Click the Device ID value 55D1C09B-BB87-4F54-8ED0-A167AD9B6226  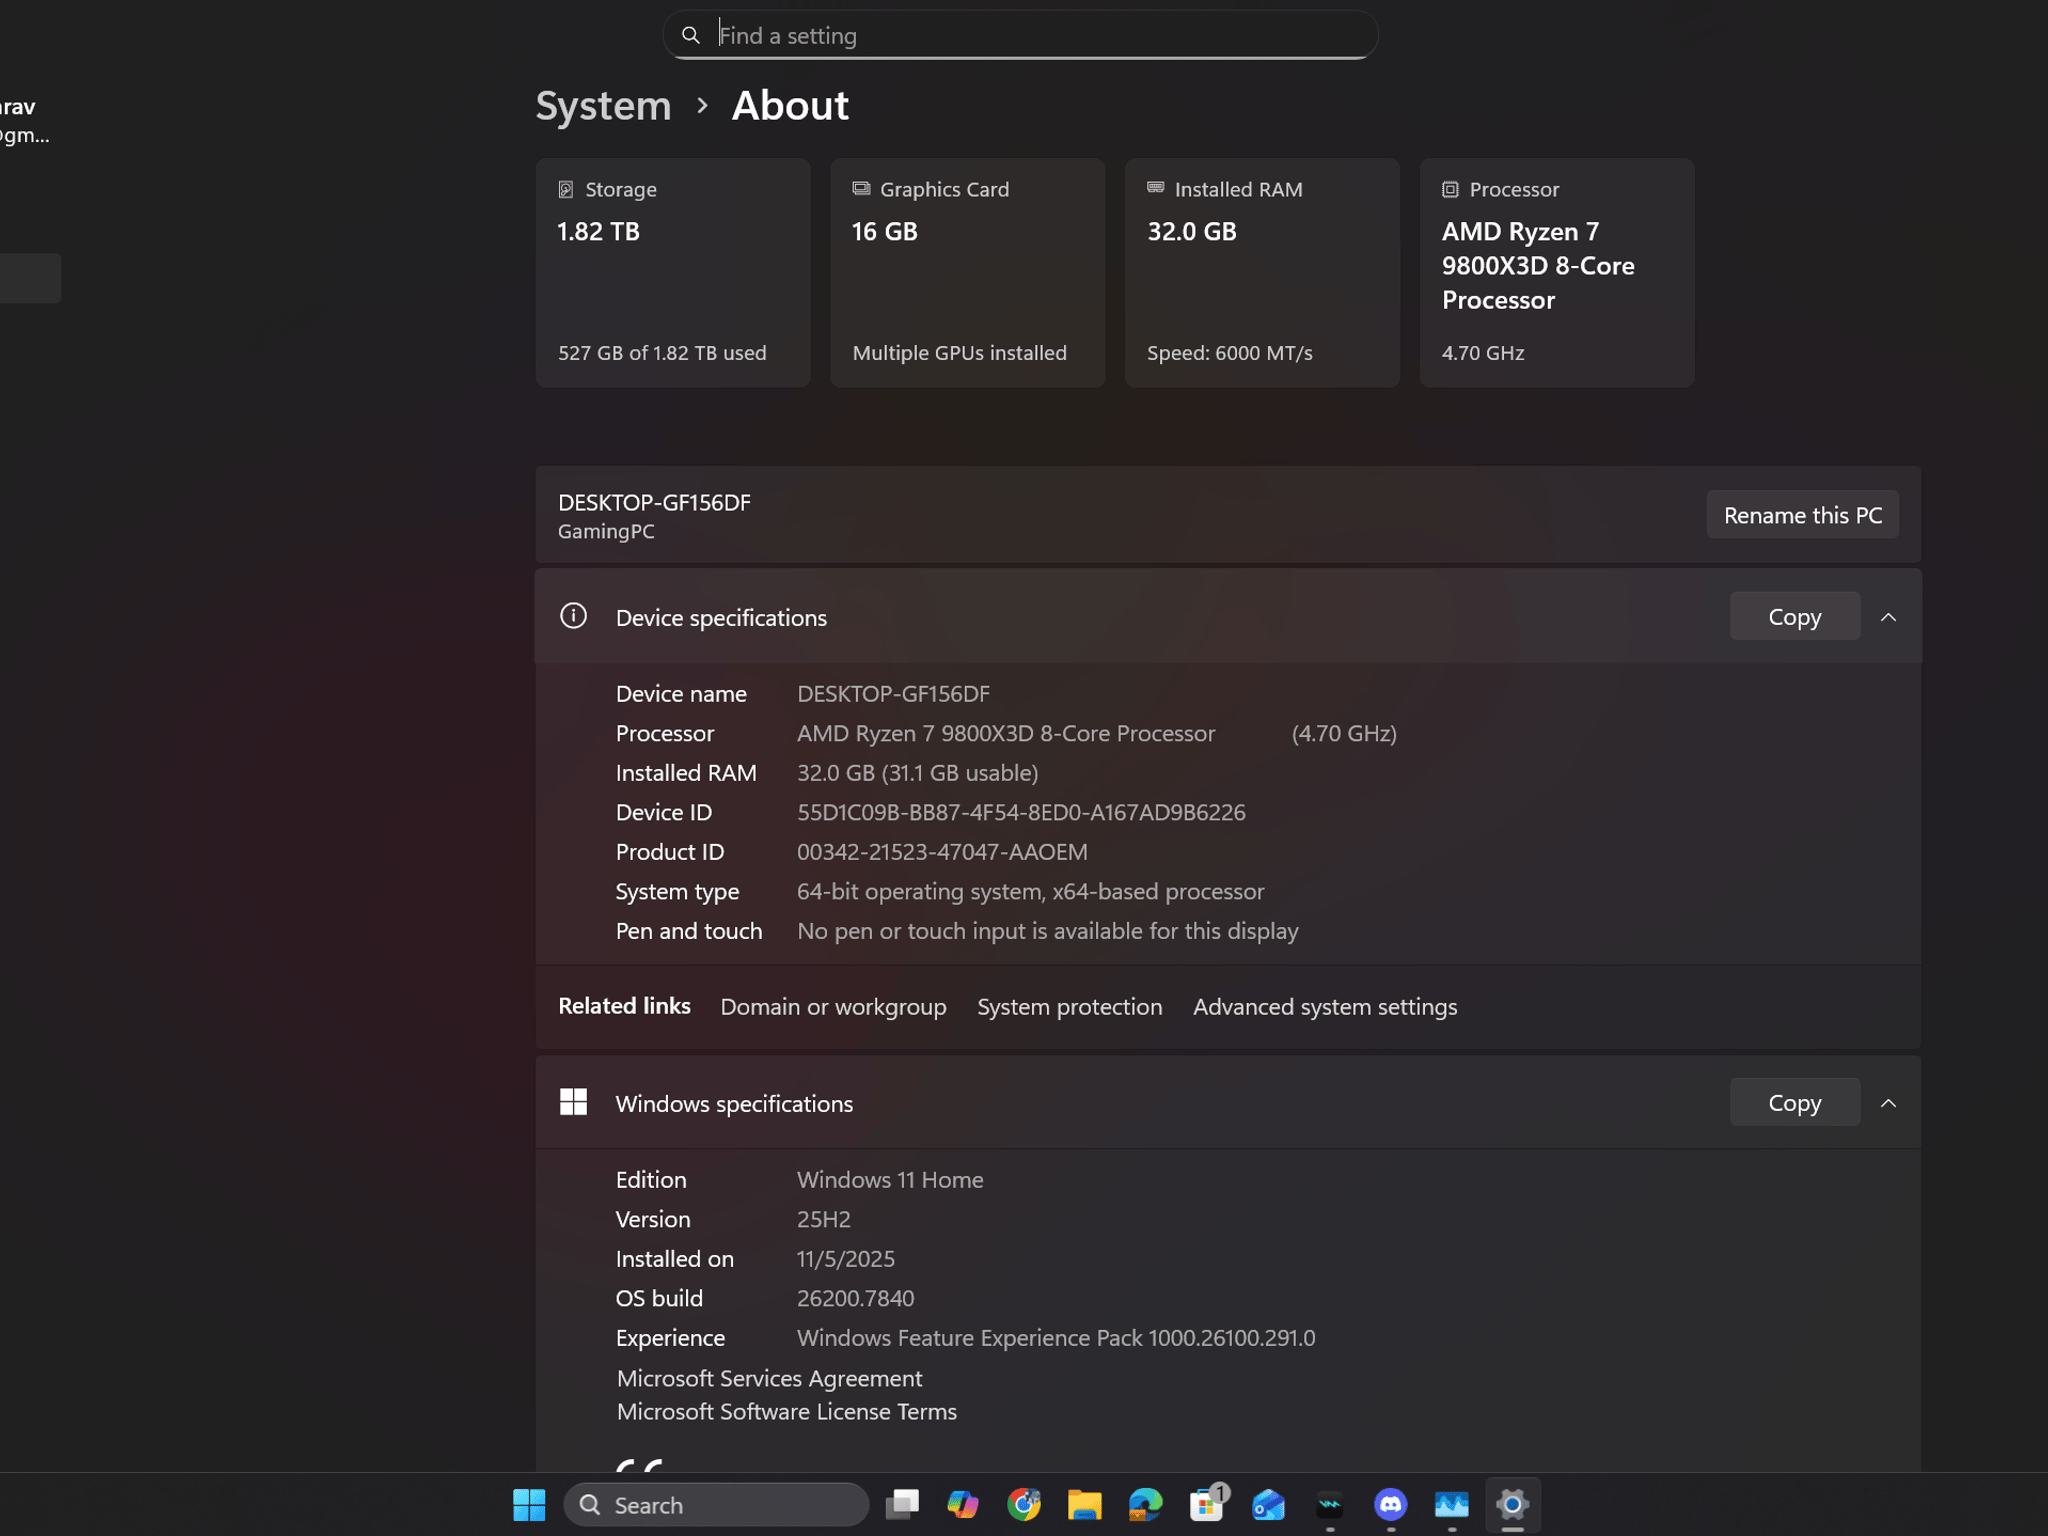tap(1021, 812)
